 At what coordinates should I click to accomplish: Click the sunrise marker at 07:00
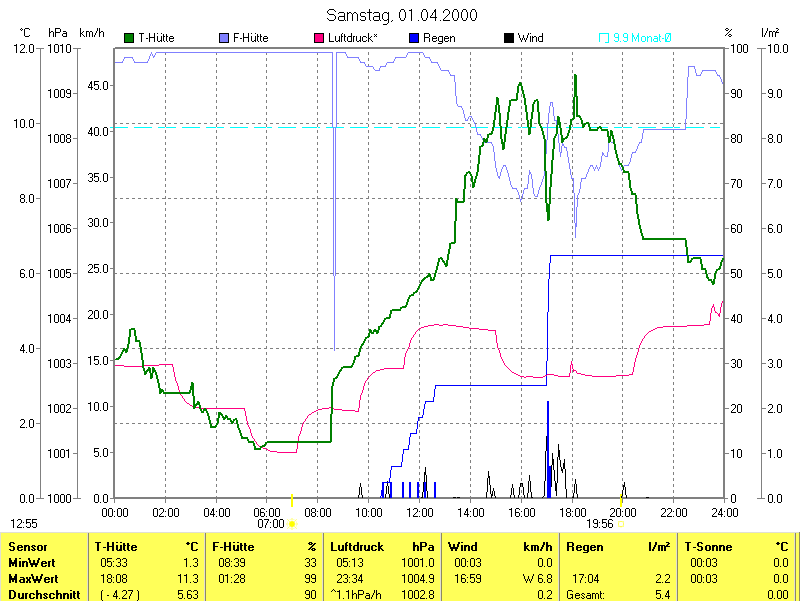click(292, 522)
